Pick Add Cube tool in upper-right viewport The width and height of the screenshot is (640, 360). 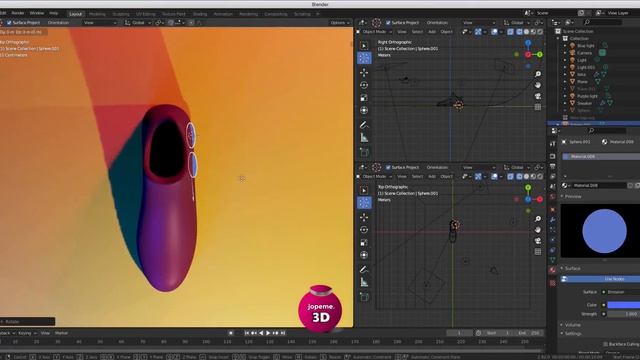coord(364,152)
